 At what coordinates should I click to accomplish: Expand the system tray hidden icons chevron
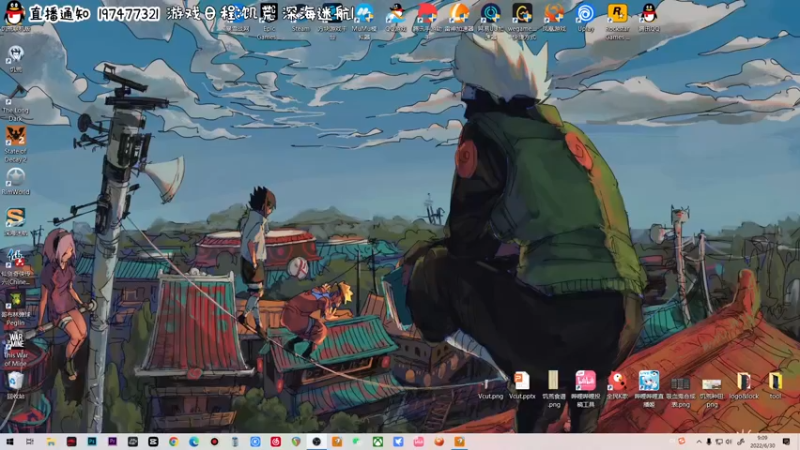(698, 442)
